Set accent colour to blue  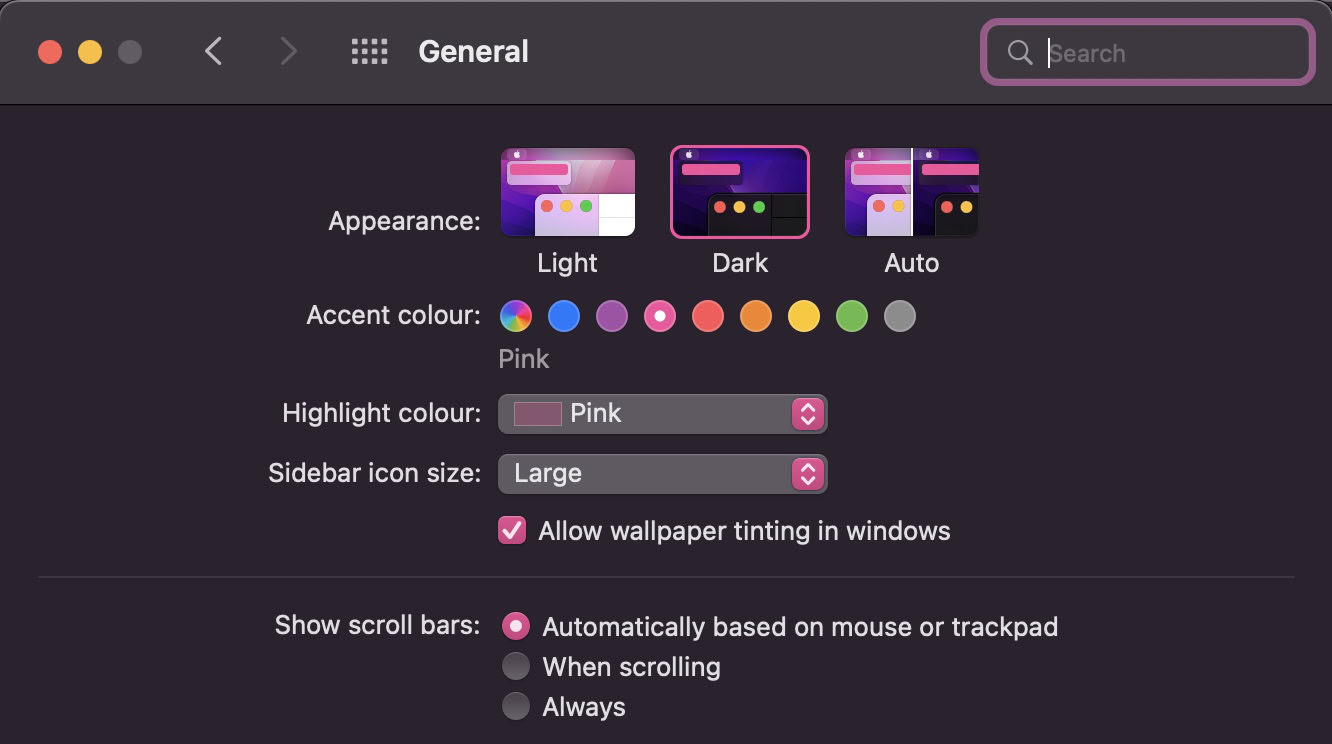(564, 317)
